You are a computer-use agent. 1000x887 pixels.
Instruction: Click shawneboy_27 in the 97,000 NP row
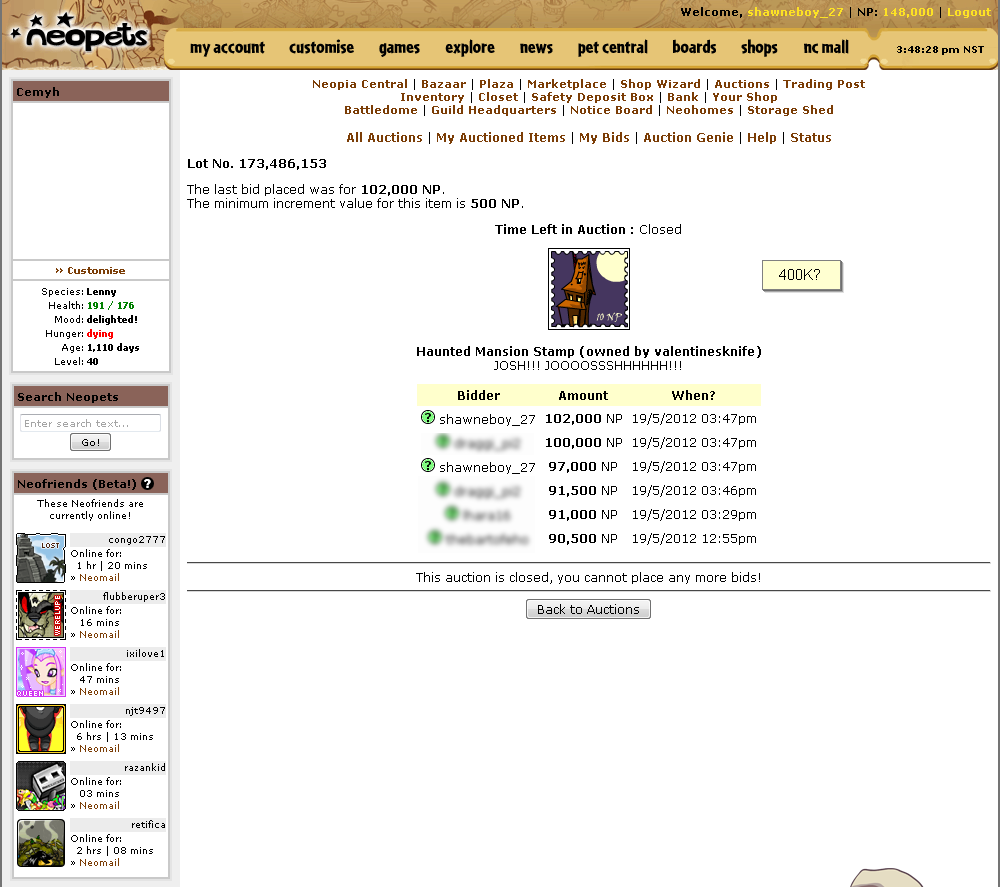pos(487,467)
